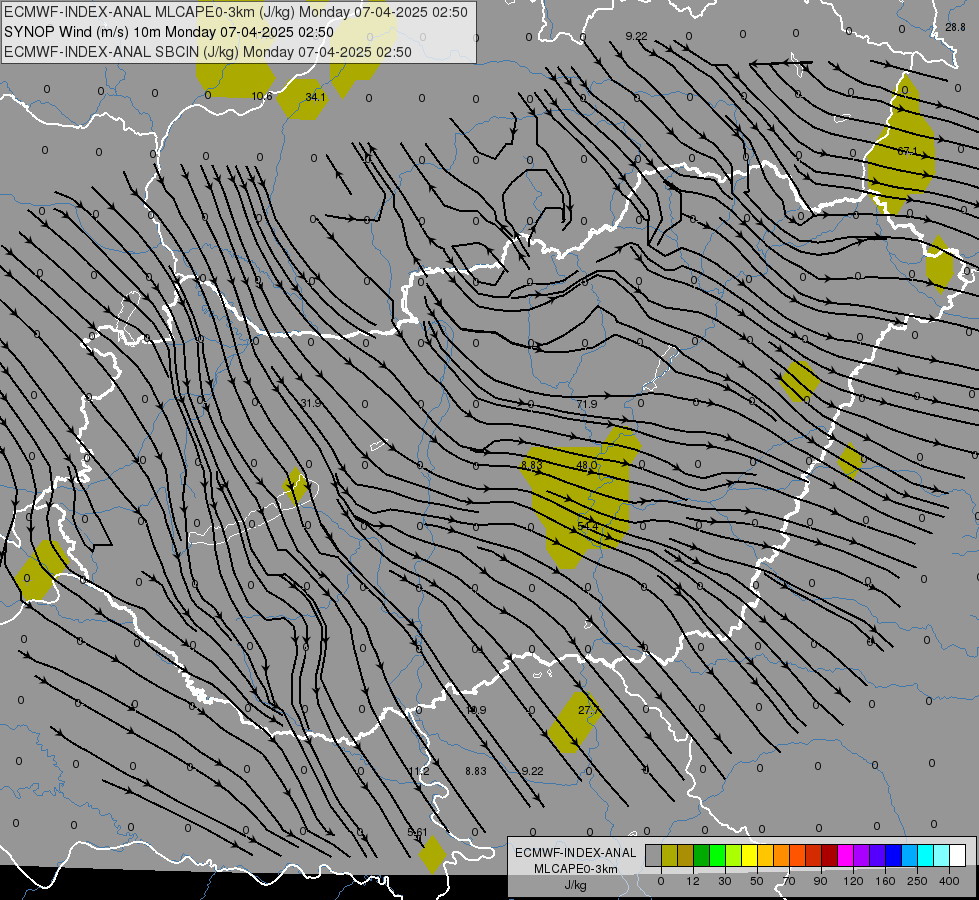Click the legend tick label 120
This screenshot has width=979, height=900.
pyautogui.click(x=853, y=881)
